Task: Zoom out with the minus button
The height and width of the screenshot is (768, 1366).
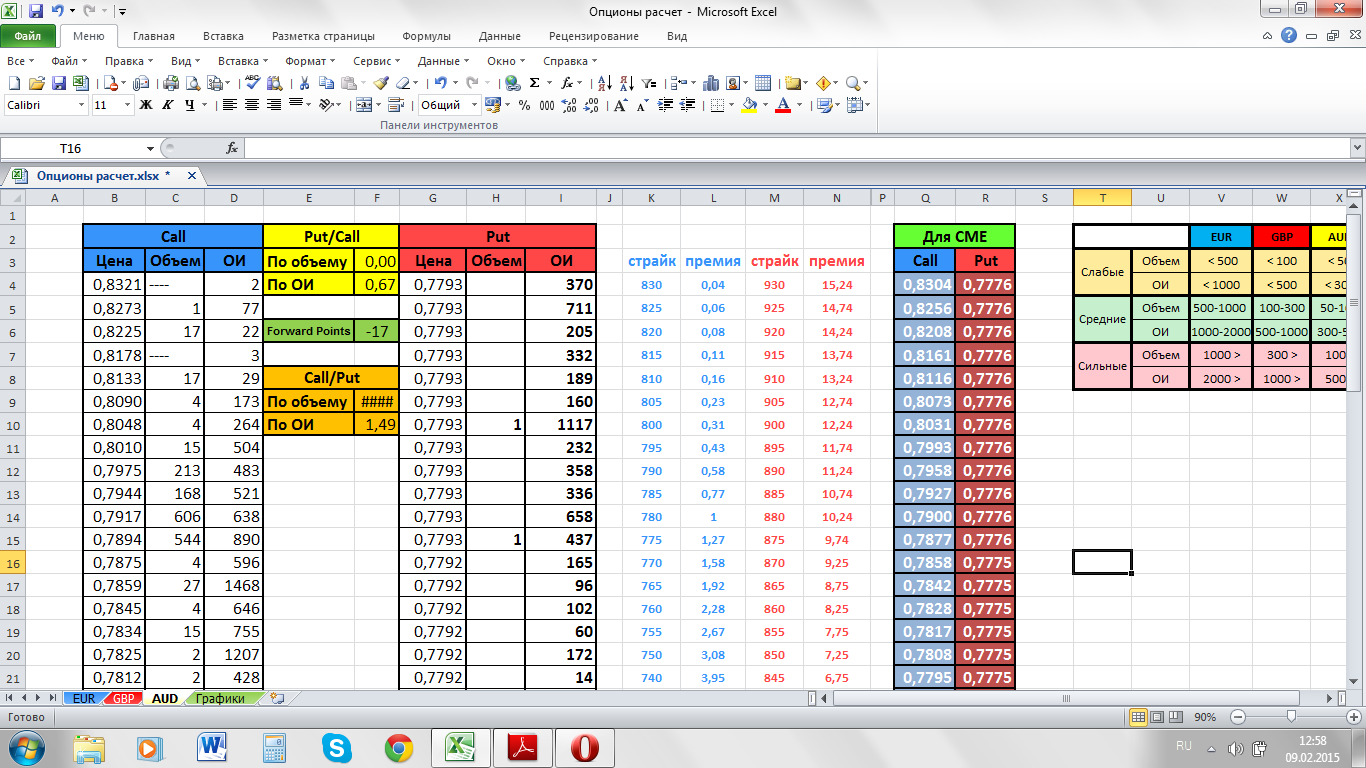Action: pyautogui.click(x=1238, y=717)
